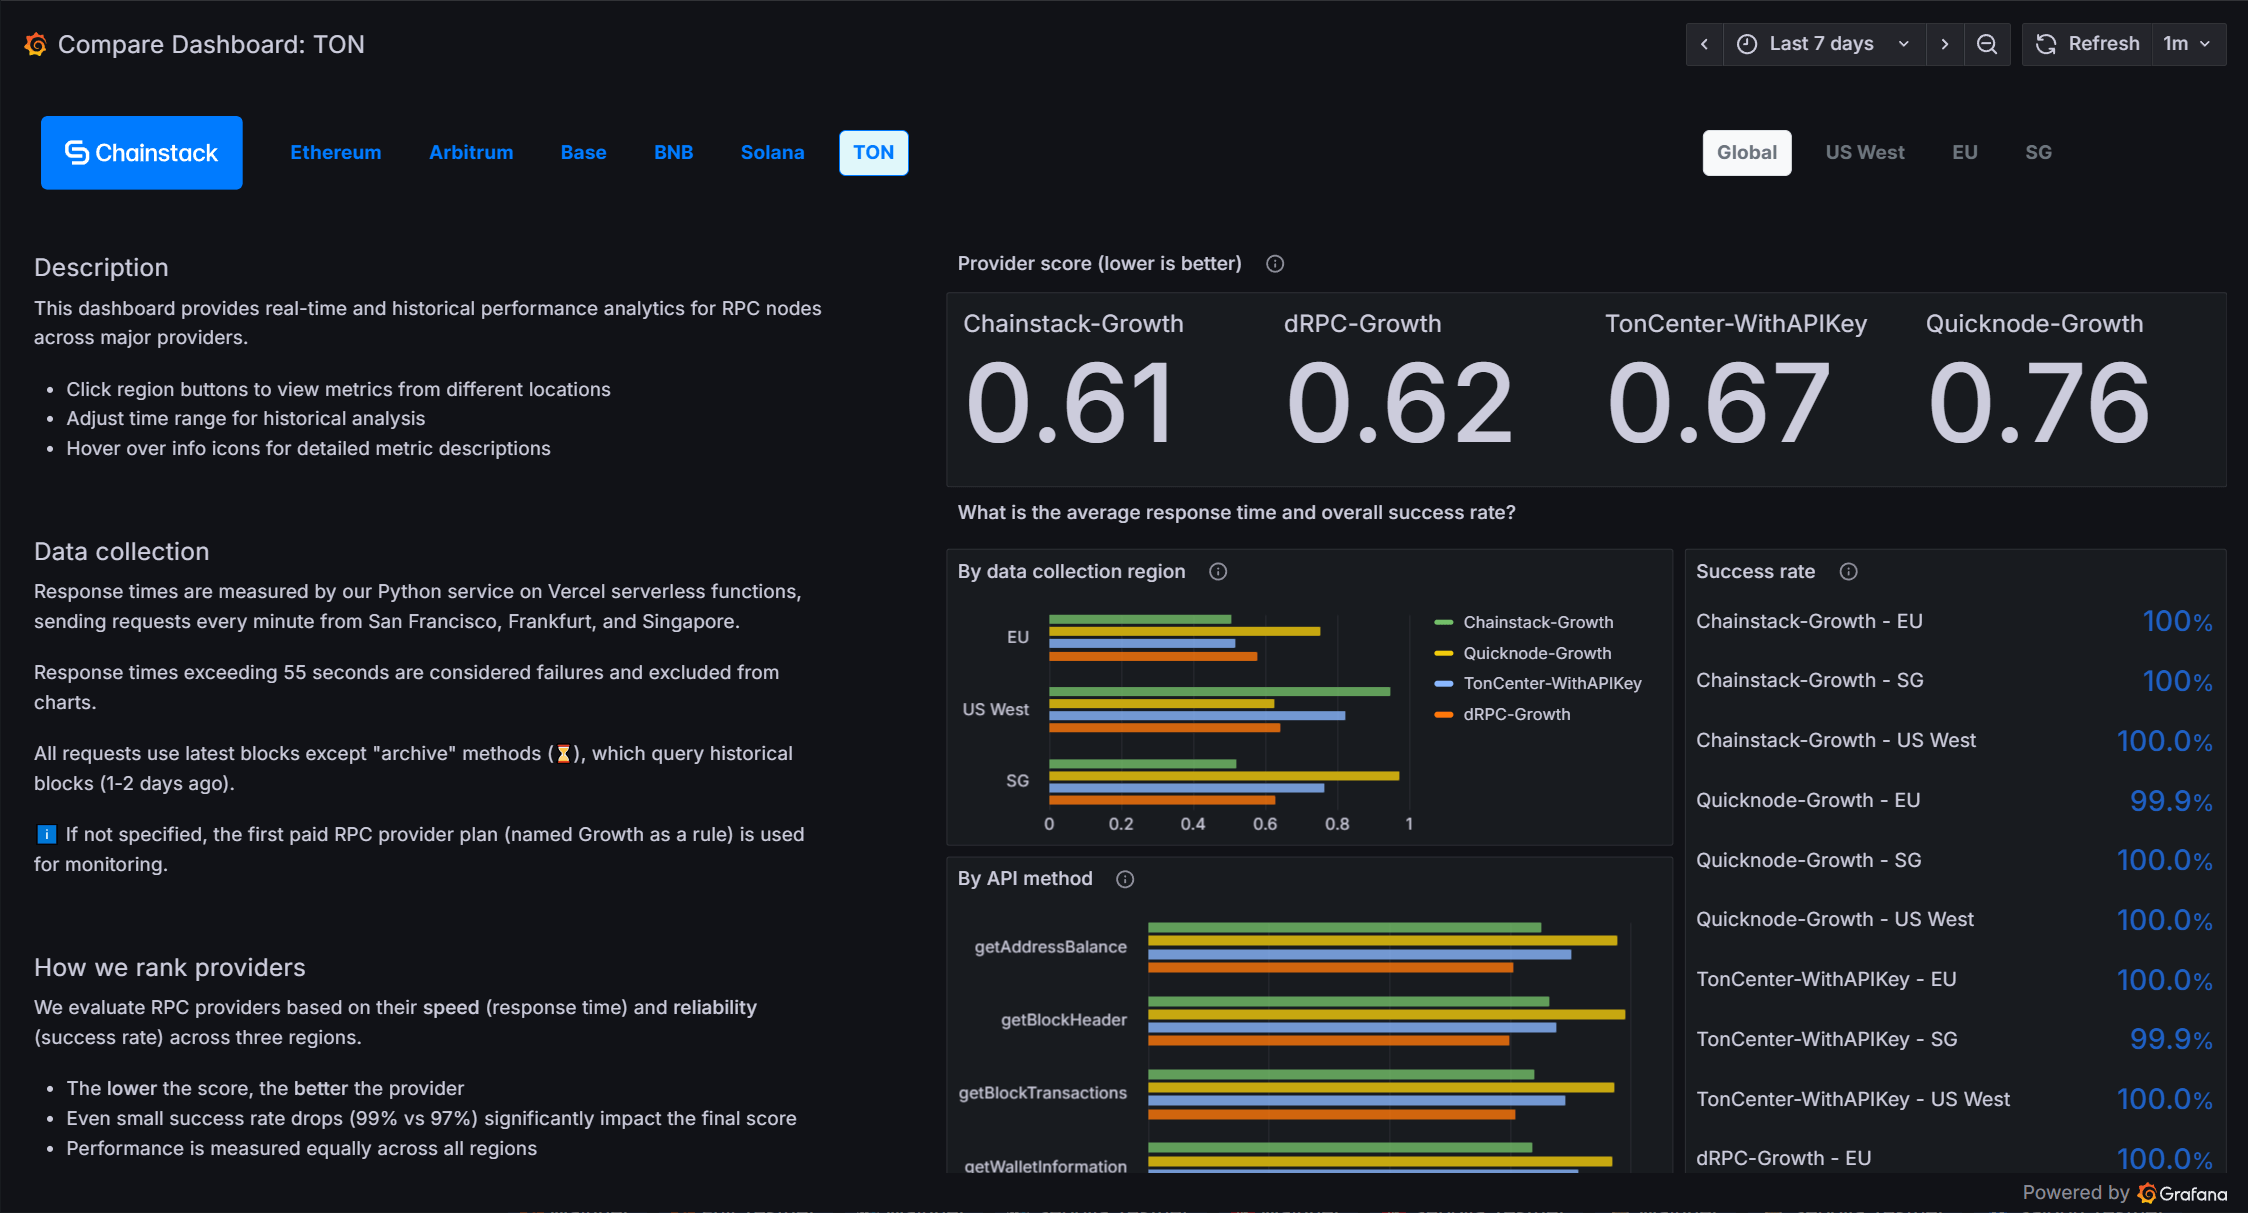Click the average response time question row
The width and height of the screenshot is (2248, 1213).
click(x=1237, y=513)
